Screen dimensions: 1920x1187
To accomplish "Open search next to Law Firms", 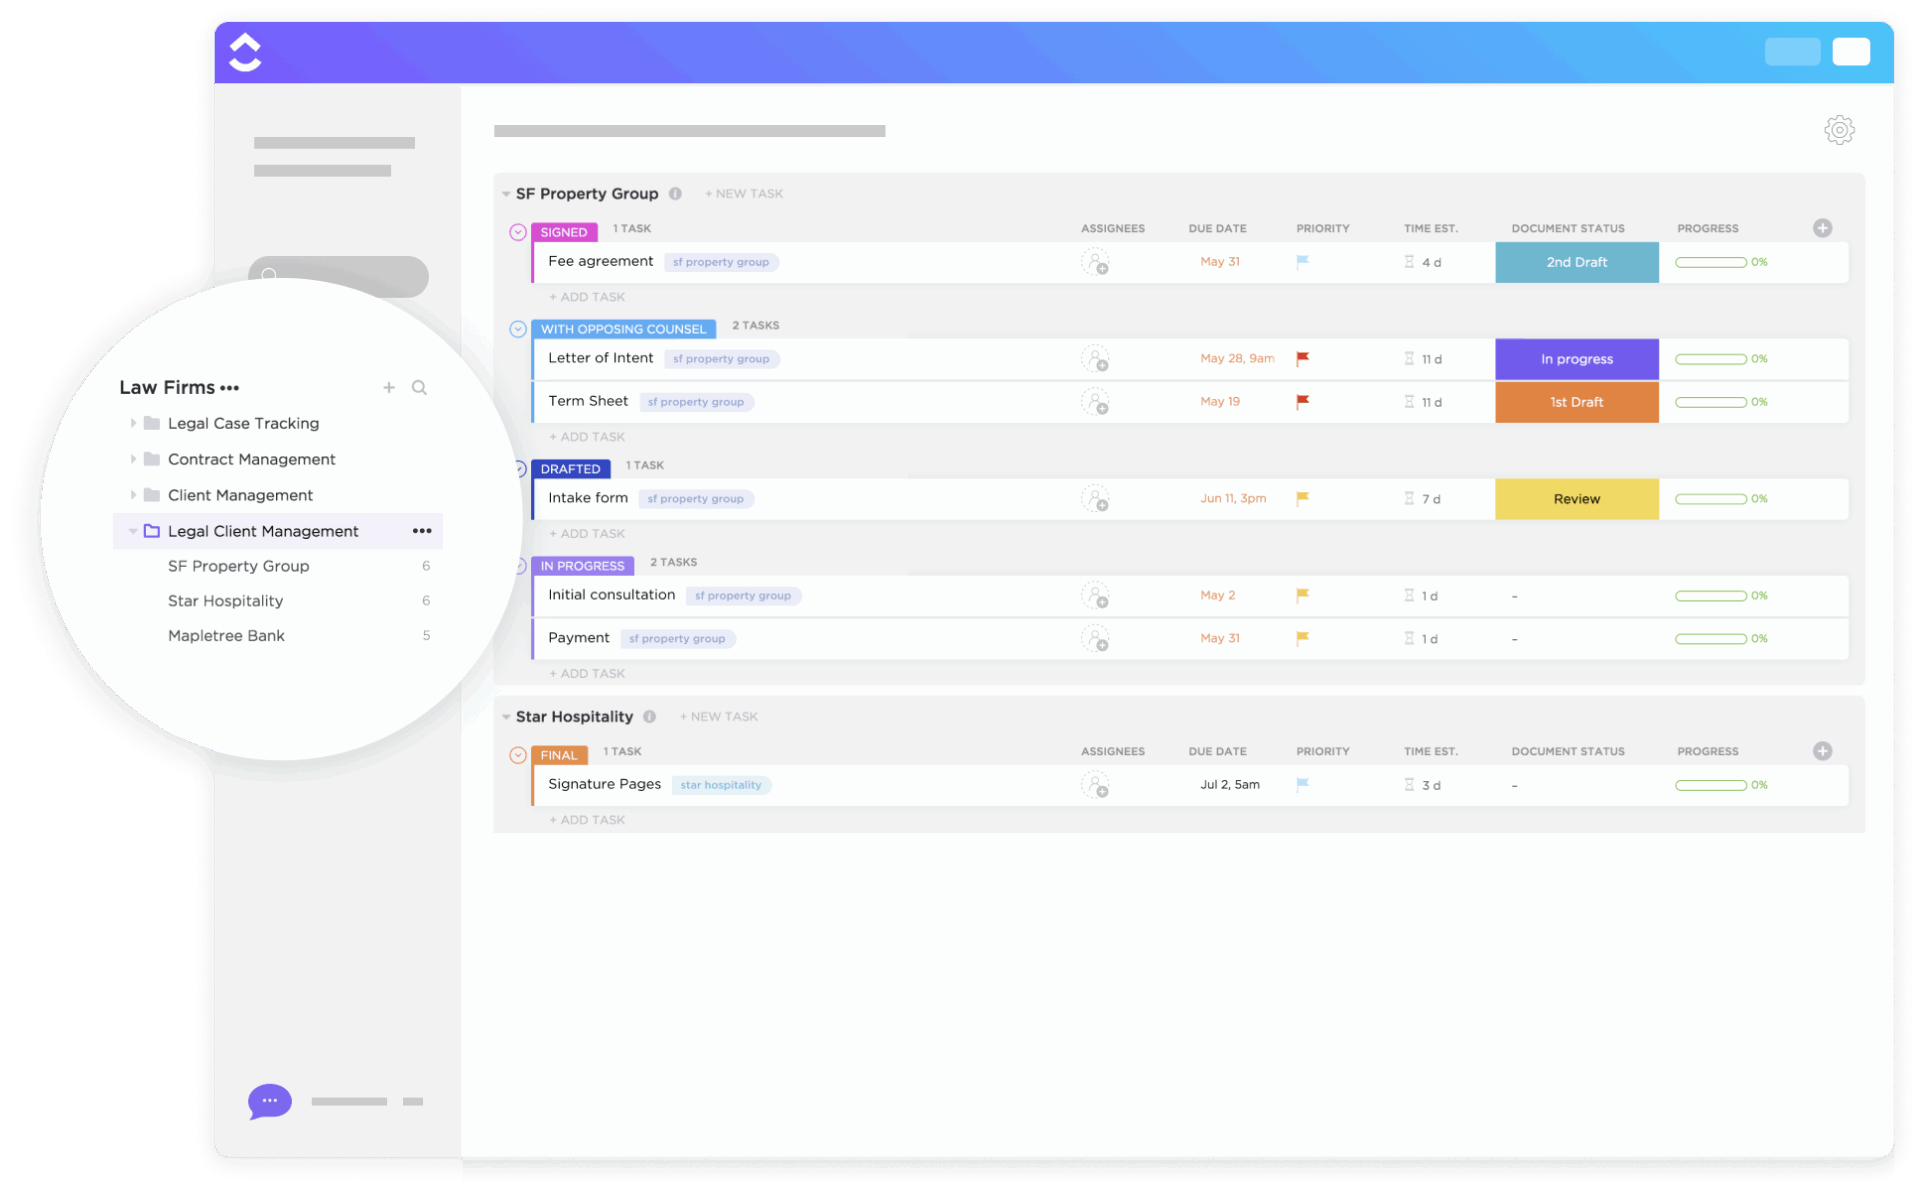I will click(x=419, y=387).
